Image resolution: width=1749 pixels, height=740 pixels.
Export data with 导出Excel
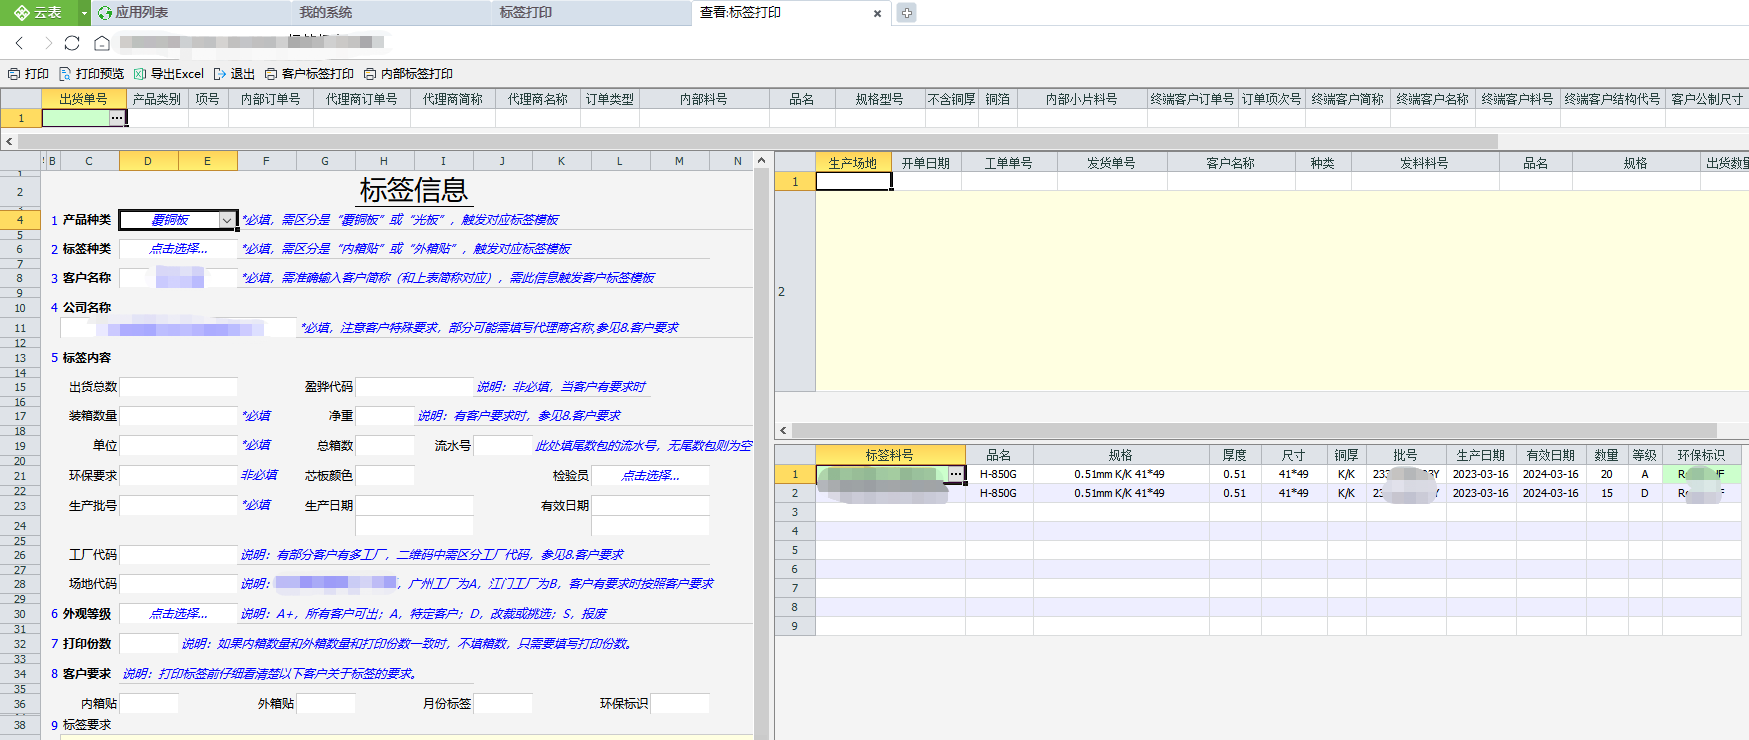point(168,74)
